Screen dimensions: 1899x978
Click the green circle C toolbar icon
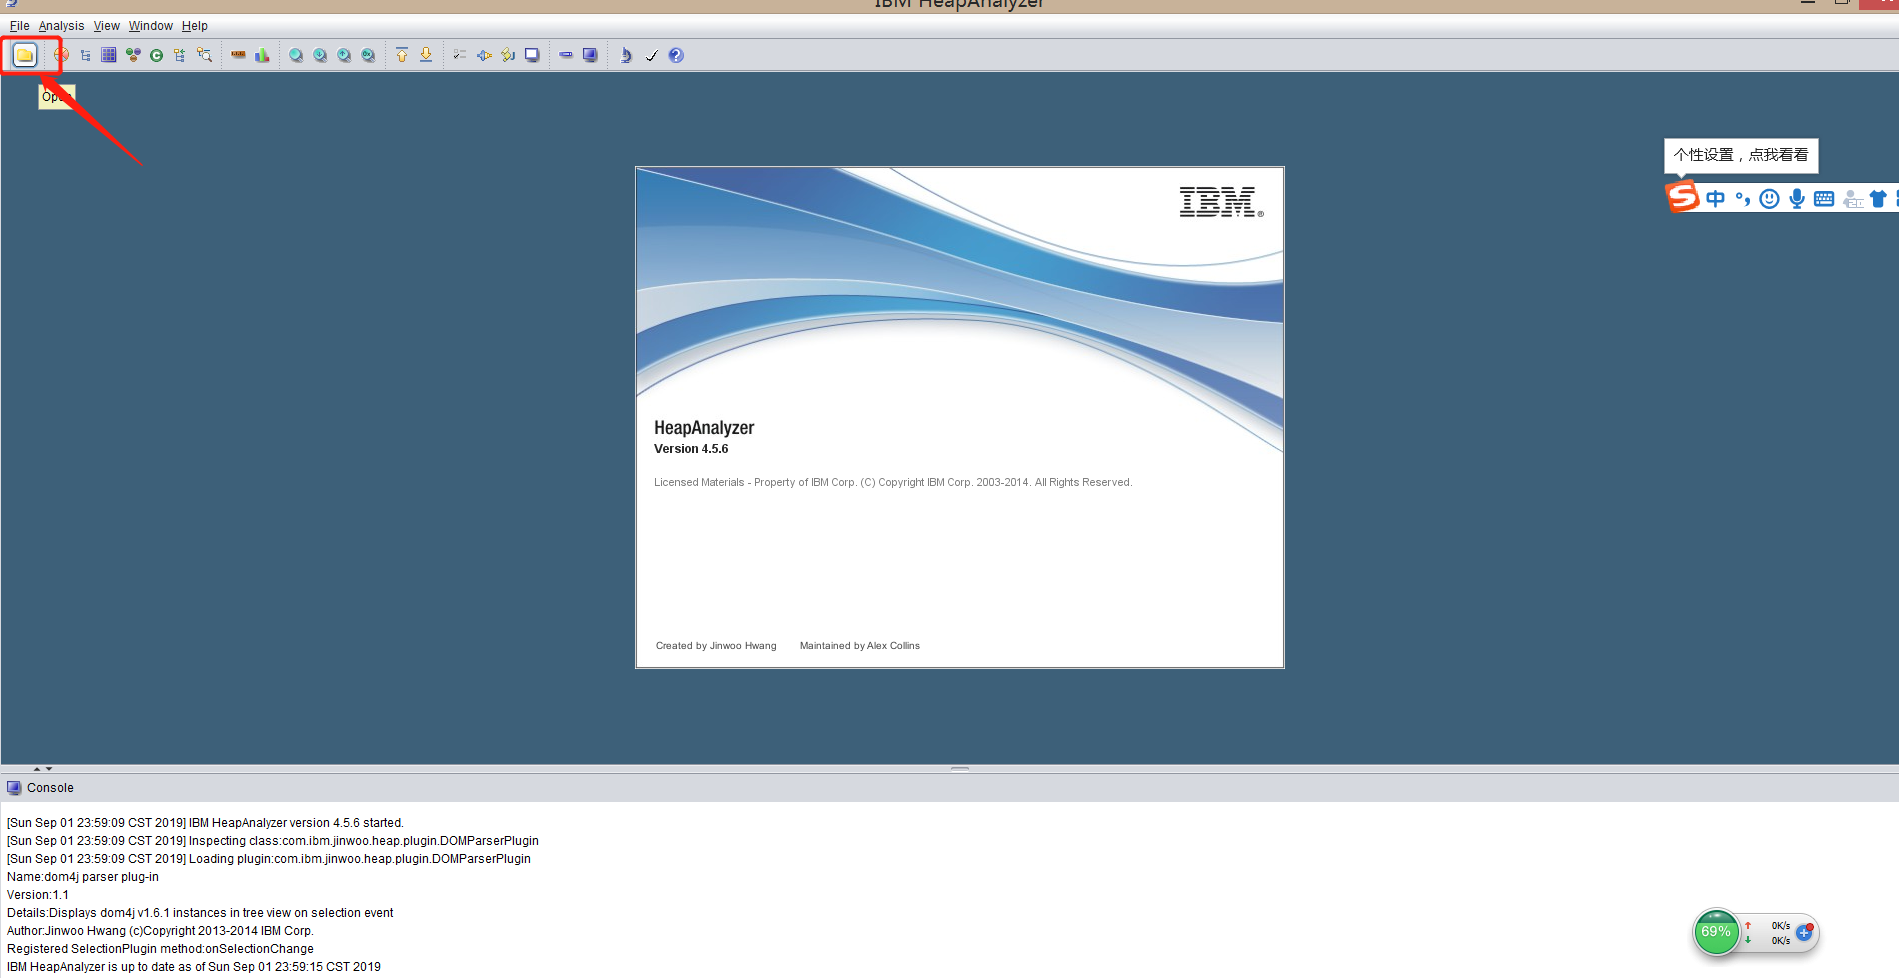pos(157,55)
